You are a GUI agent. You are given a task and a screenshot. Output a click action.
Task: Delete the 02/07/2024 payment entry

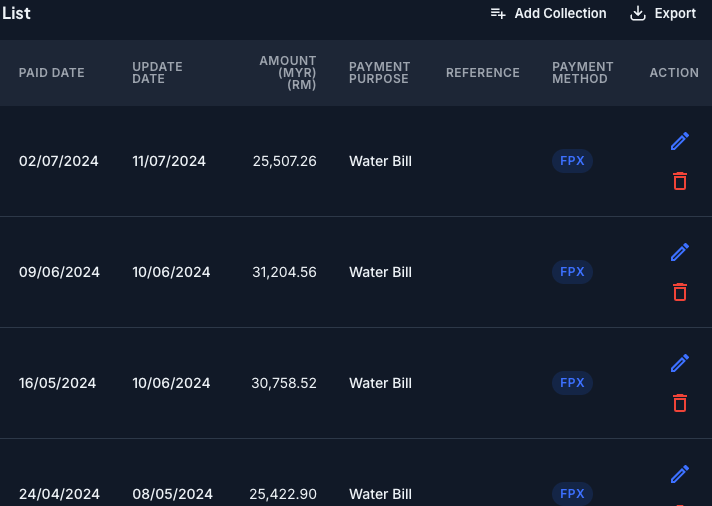pos(680,181)
